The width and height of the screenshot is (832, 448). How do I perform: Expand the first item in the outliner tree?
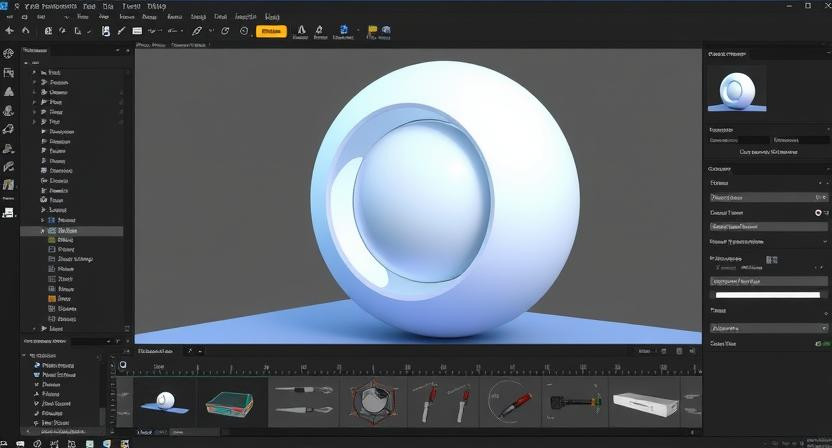(x=34, y=73)
